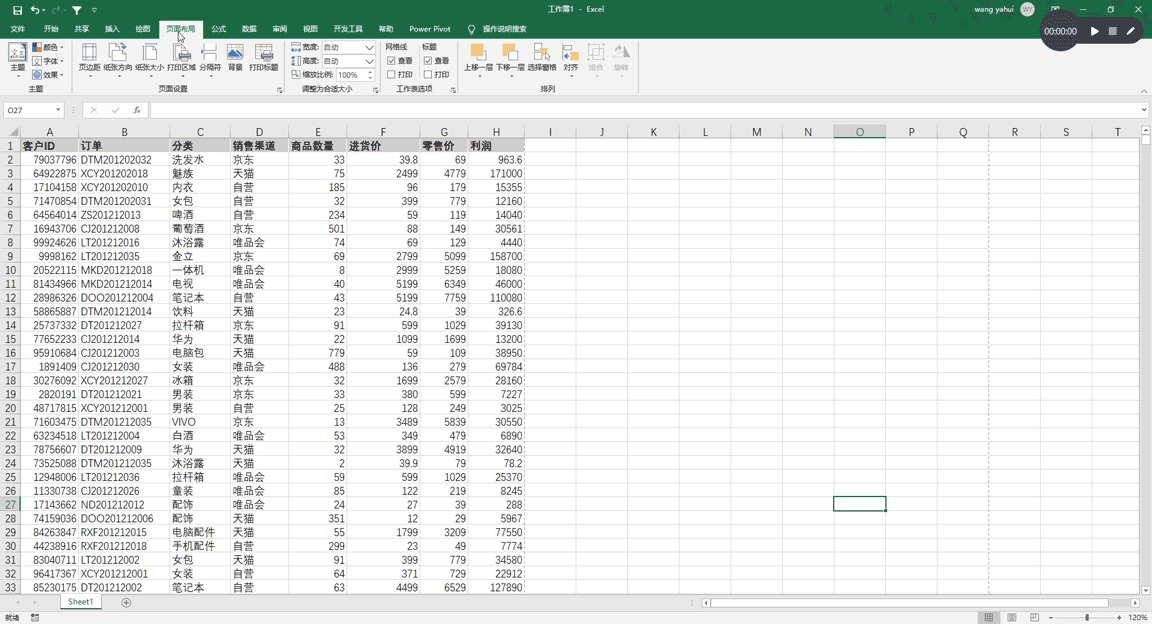Click the 打印区域 print area icon
Viewport: 1152px width, 624px height.
point(181,60)
